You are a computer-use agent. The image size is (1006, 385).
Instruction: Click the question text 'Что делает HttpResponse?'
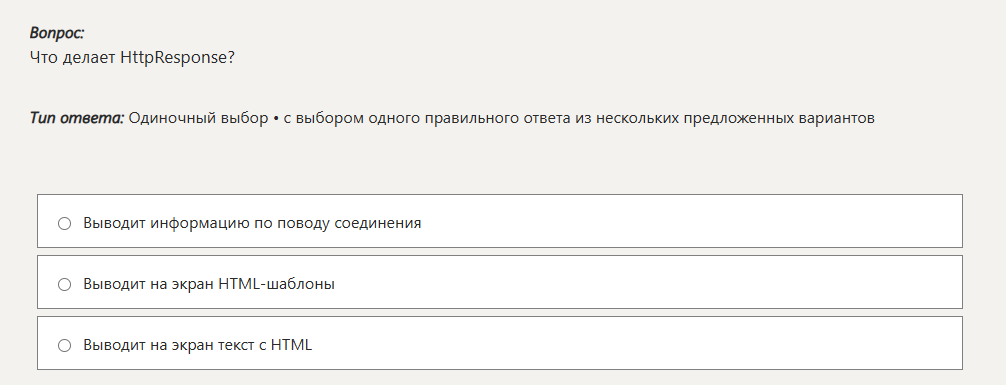(x=132, y=57)
